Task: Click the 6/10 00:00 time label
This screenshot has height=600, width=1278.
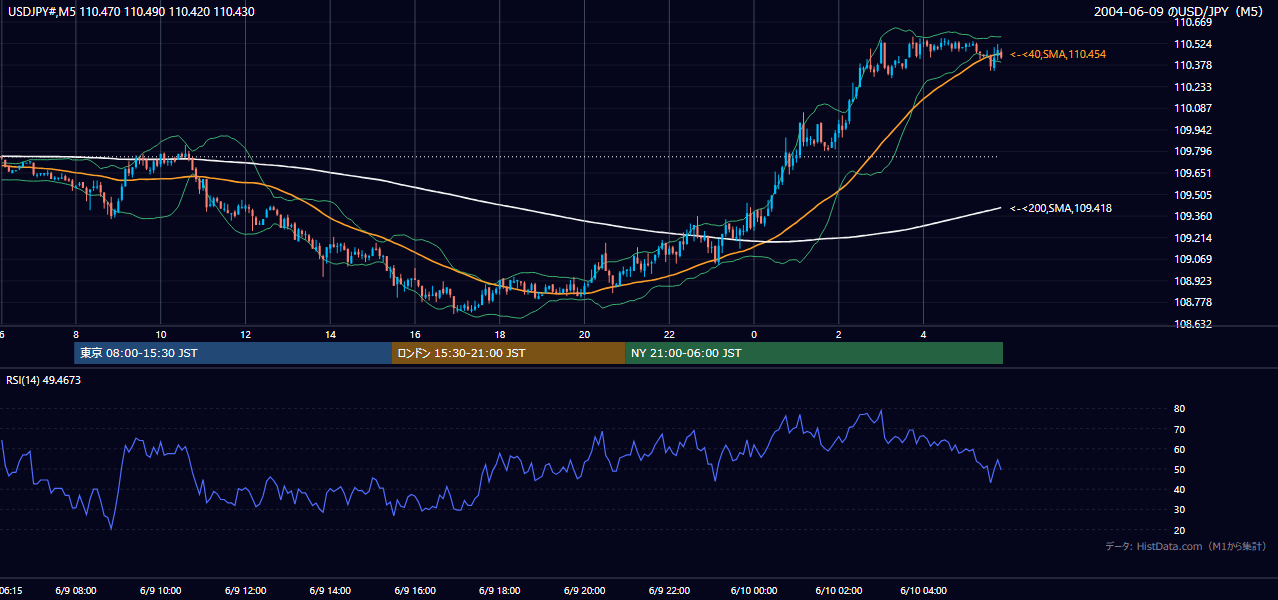Action: tap(754, 591)
